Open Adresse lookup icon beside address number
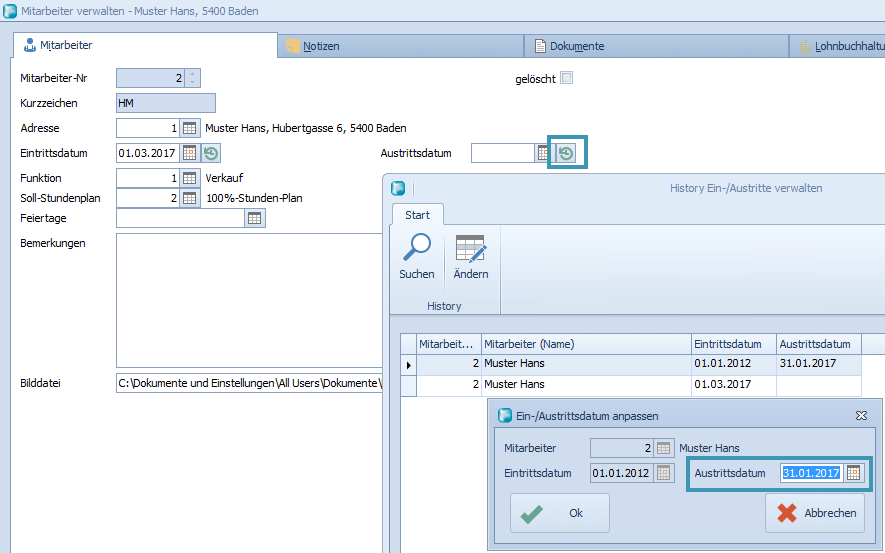 click(x=190, y=128)
